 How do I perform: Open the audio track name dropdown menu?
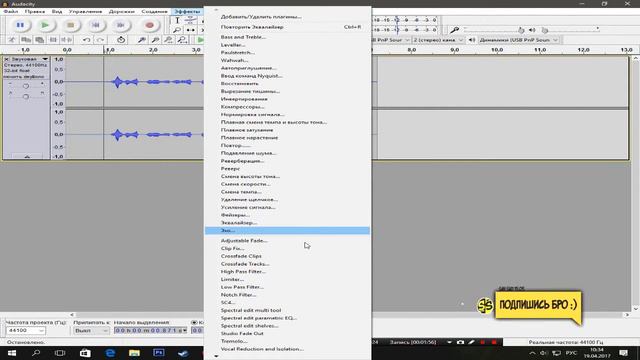click(30, 59)
